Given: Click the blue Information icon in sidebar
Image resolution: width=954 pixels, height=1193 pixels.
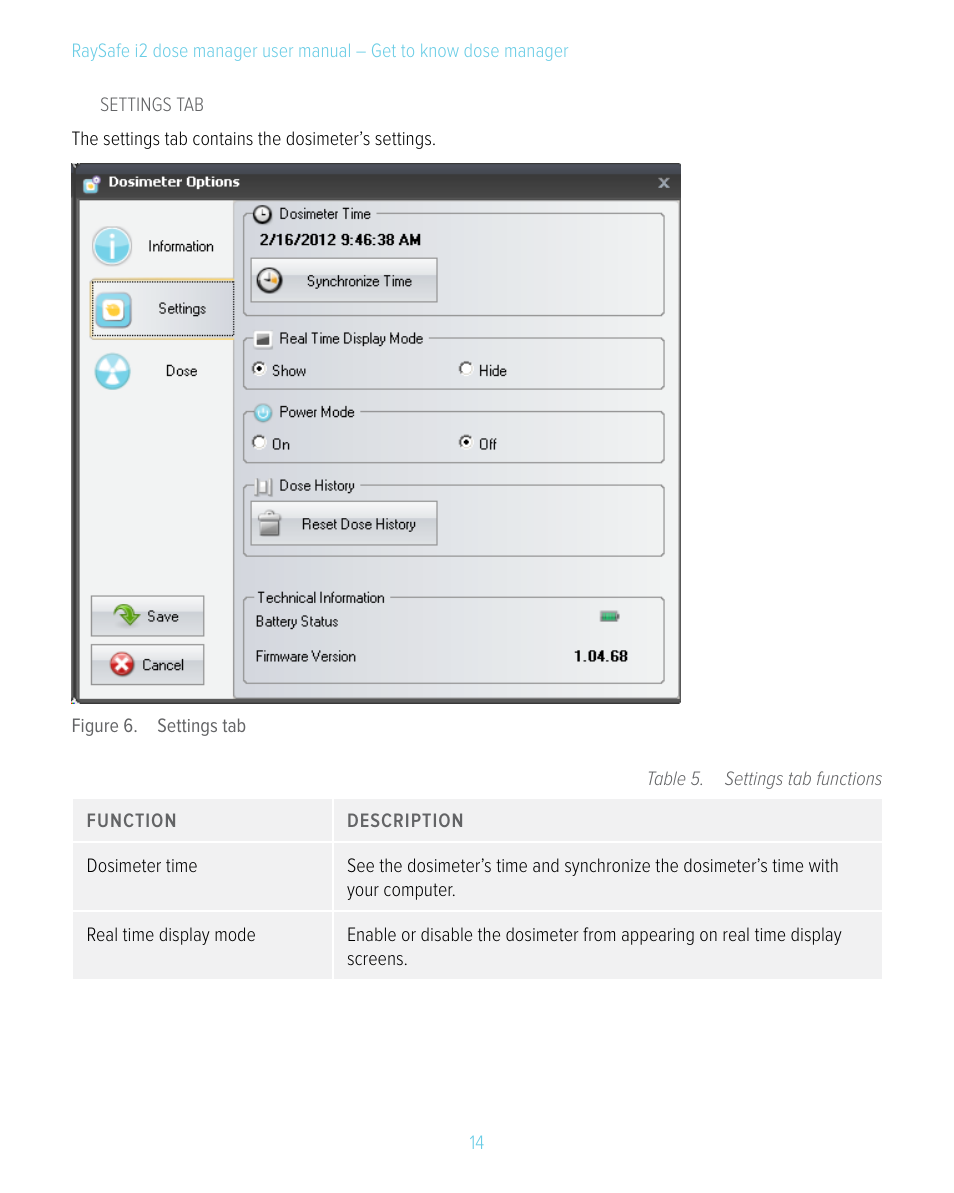Looking at the screenshot, I should tap(113, 246).
